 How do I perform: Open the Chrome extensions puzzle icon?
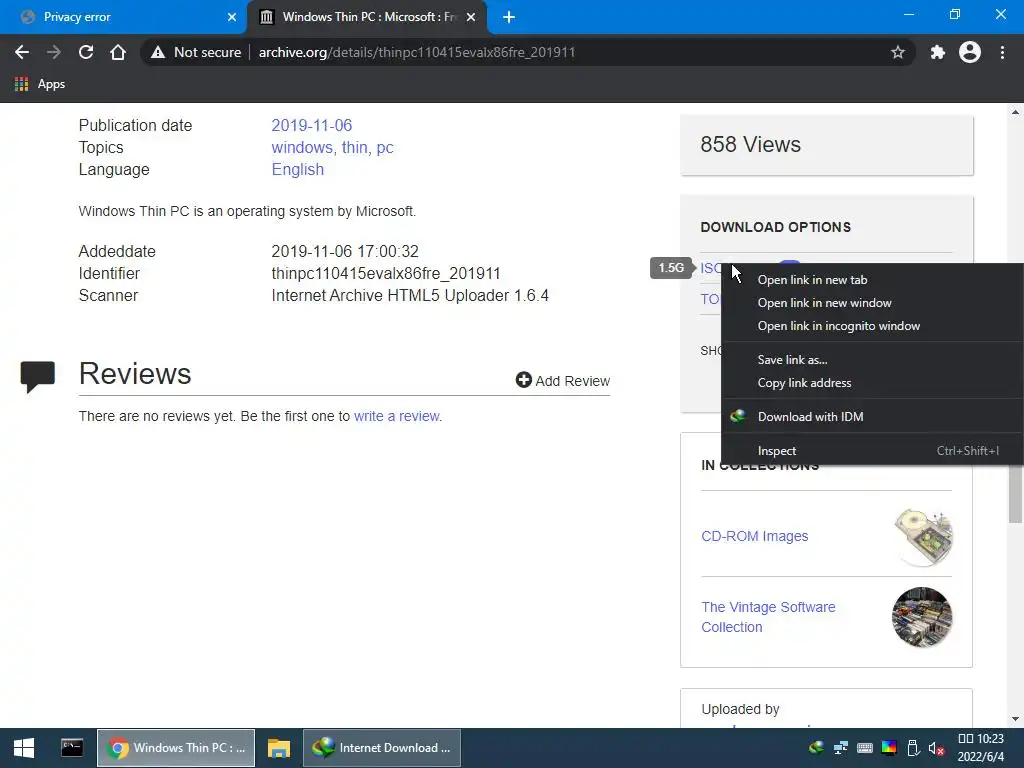tap(938, 52)
